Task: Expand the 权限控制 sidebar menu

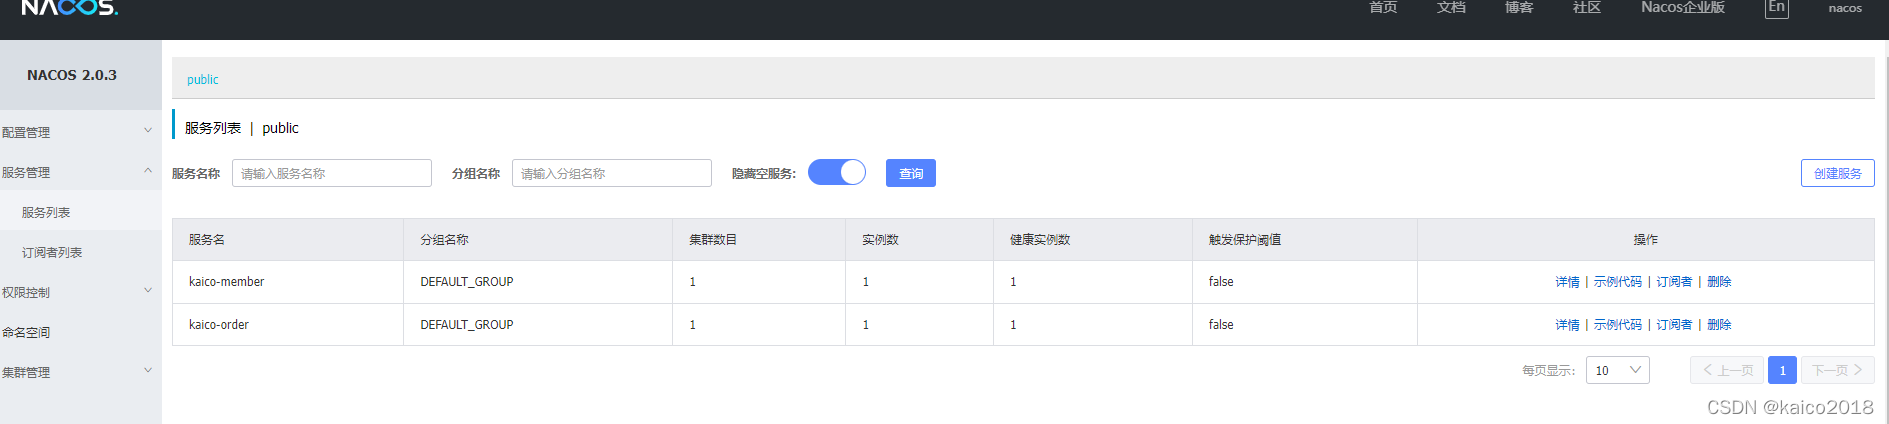Action: (78, 292)
